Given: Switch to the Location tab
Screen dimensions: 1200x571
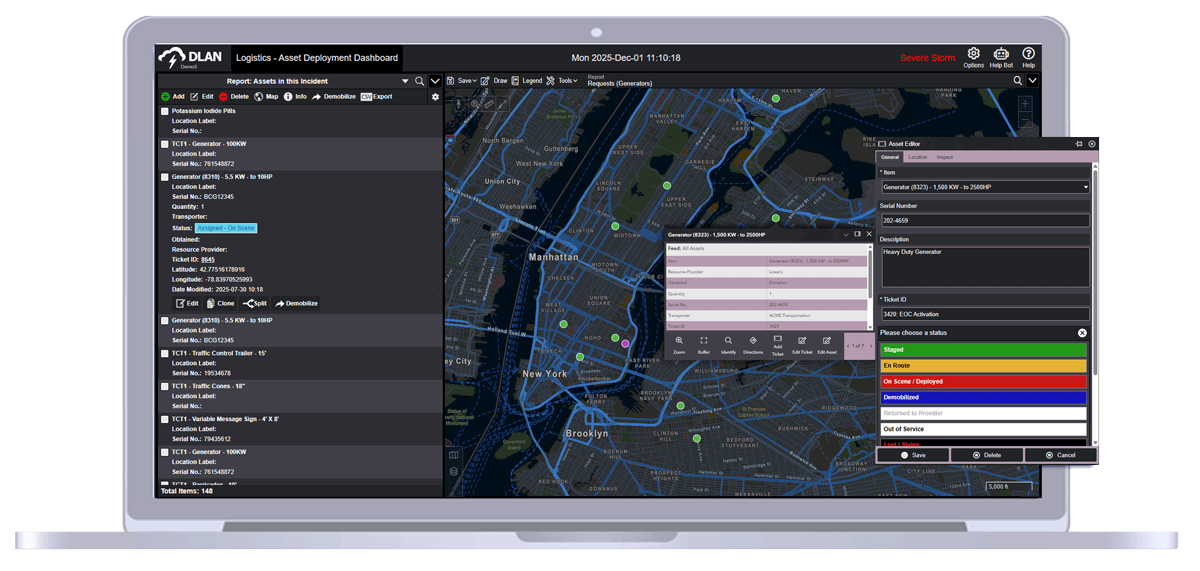Looking at the screenshot, I should [x=916, y=157].
